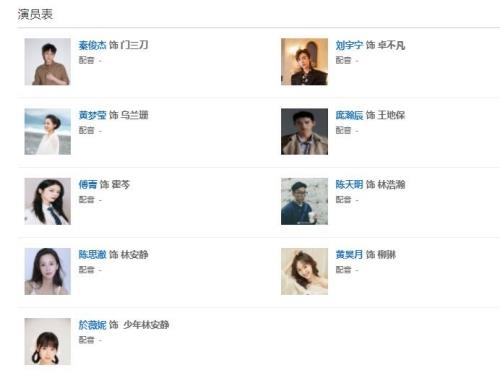Select the 傅菁 portrait thumbnail
Image resolution: width=500 pixels, height=373 pixels.
(48, 201)
